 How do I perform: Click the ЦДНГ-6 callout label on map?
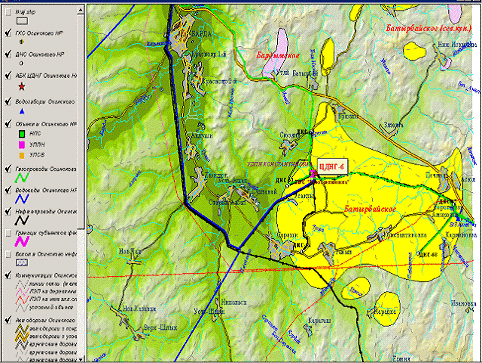click(x=332, y=166)
